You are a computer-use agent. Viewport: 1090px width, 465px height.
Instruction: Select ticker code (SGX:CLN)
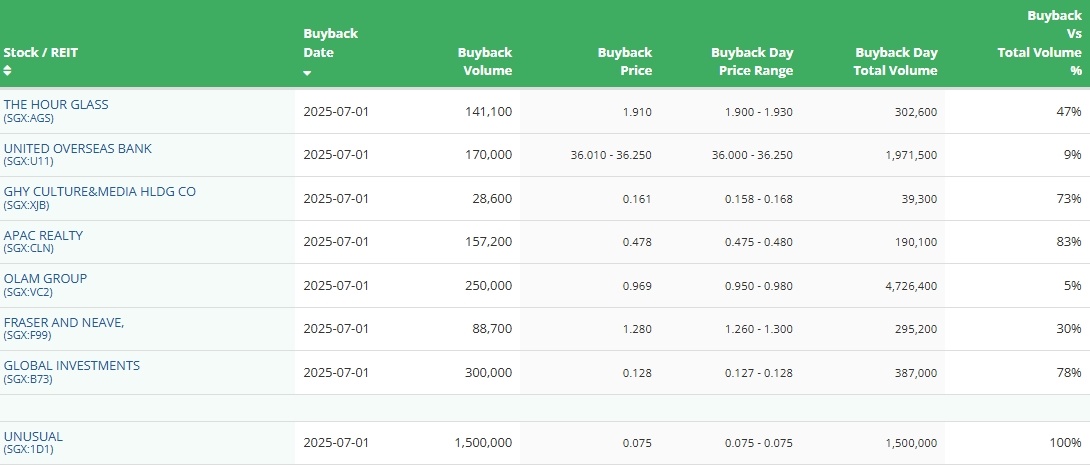29,248
